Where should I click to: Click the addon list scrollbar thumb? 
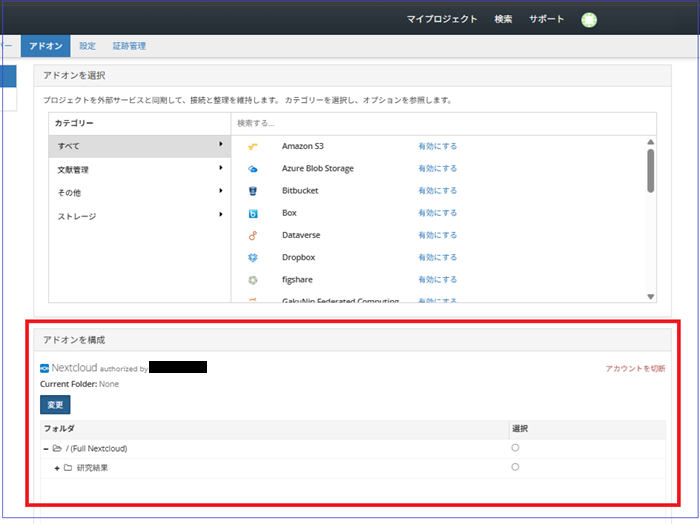pos(651,169)
